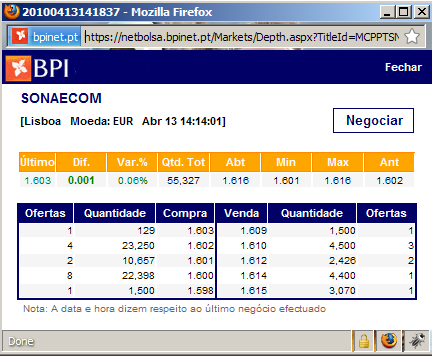Click the Ant column header
This screenshot has width=432, height=360.
pyautogui.click(x=389, y=162)
